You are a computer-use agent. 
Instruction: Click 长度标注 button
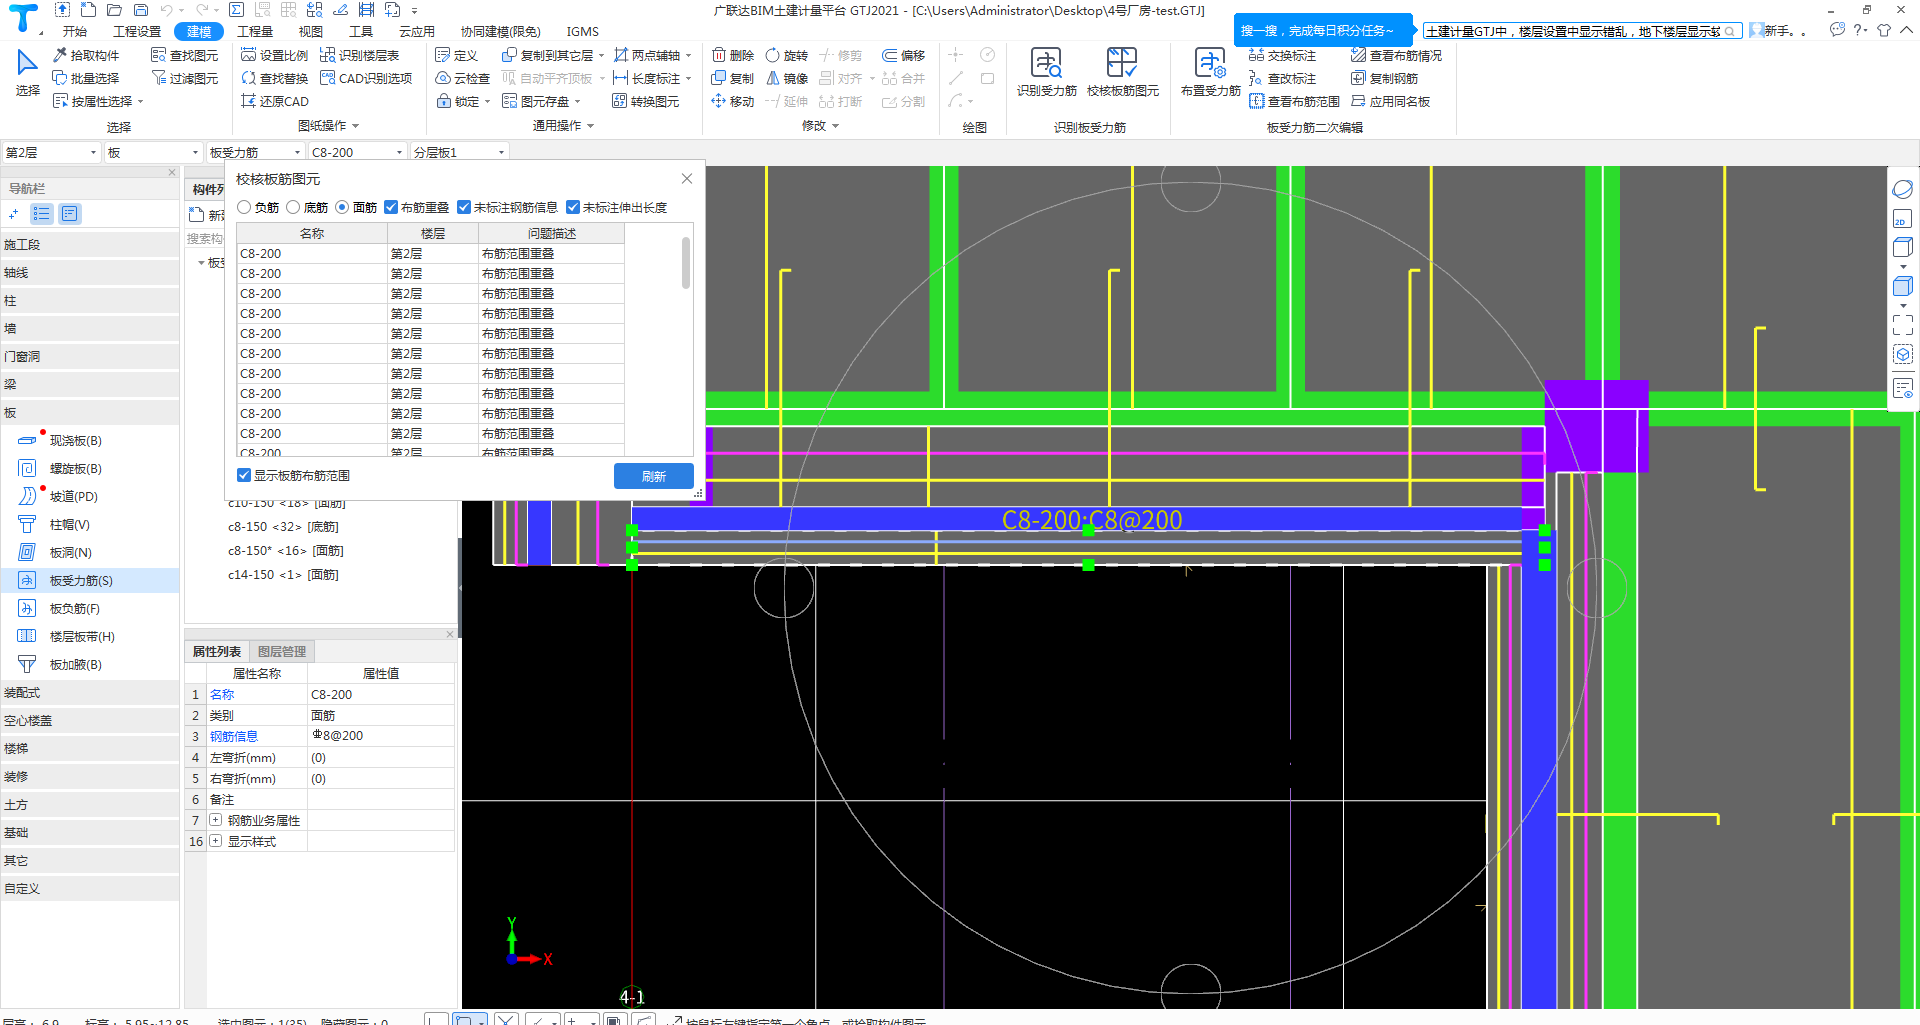click(653, 78)
